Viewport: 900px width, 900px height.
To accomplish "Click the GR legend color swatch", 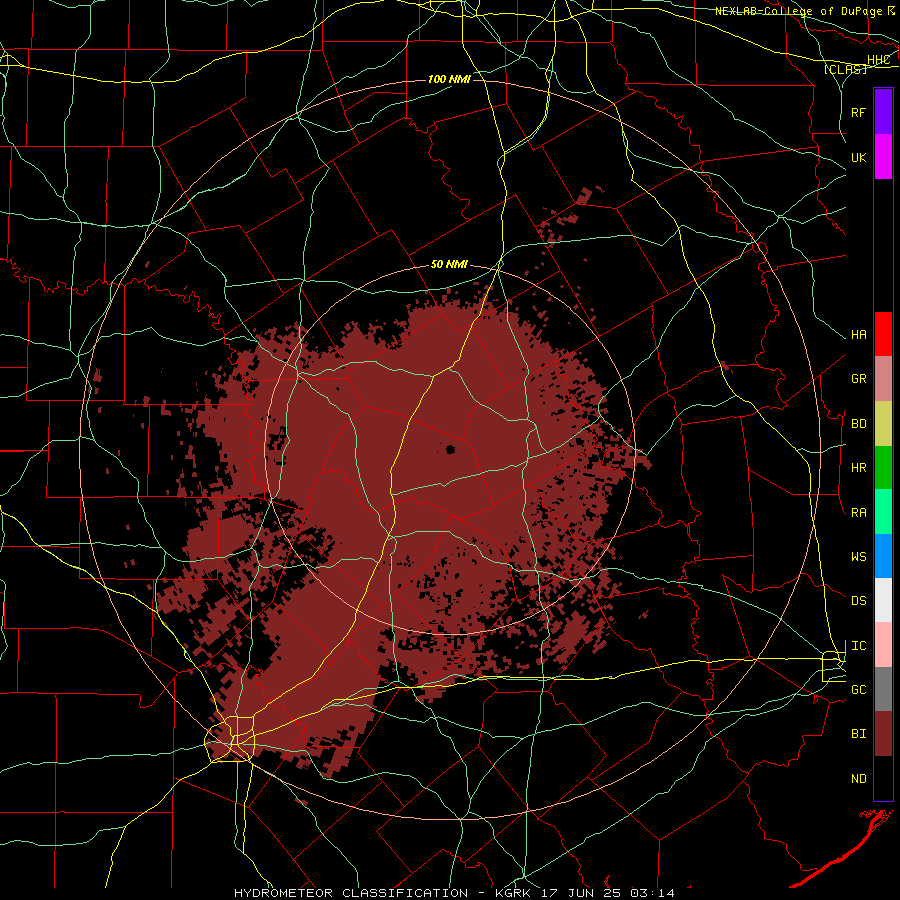I will tap(883, 379).
